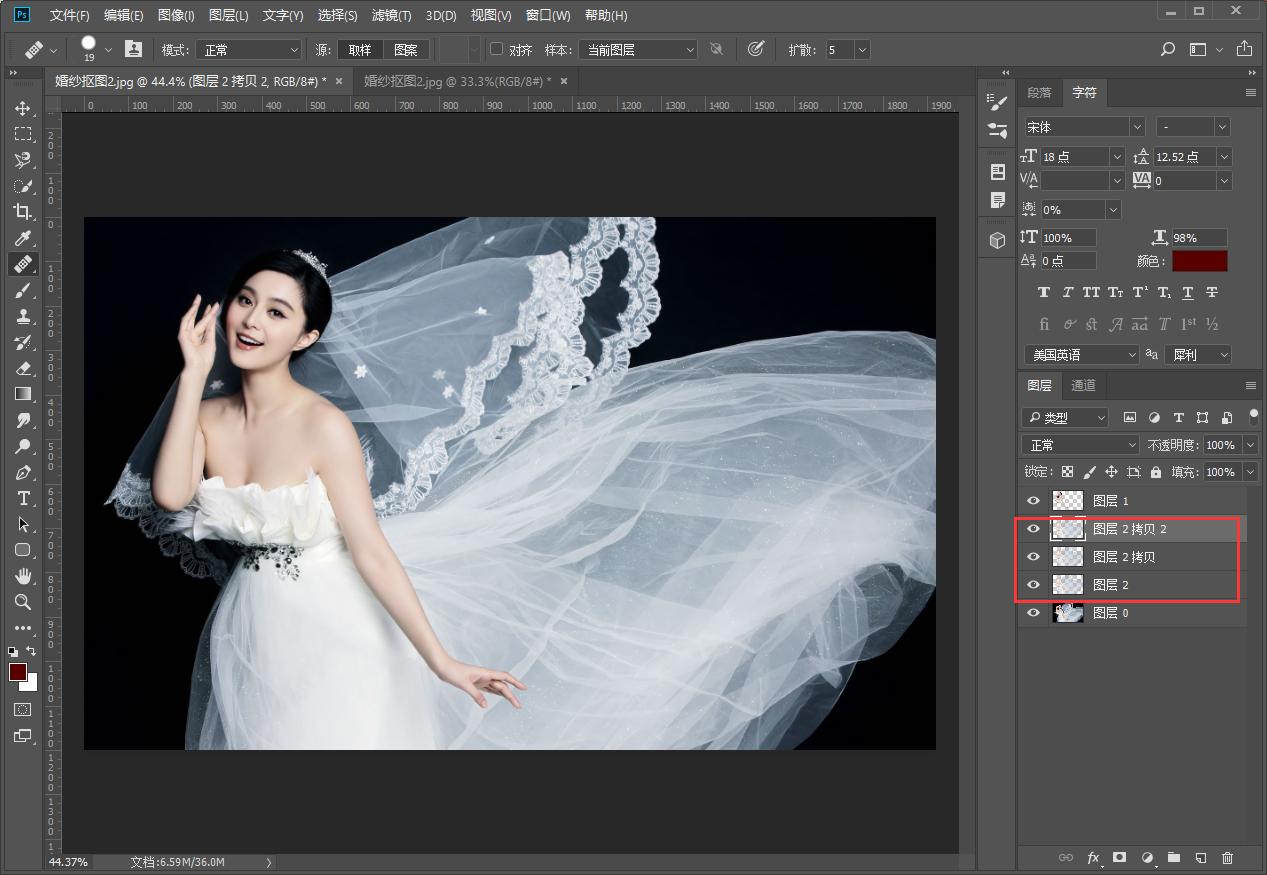This screenshot has width=1267, height=875.
Task: Open the font size dropdown showing 18 点
Action: pos(1117,157)
